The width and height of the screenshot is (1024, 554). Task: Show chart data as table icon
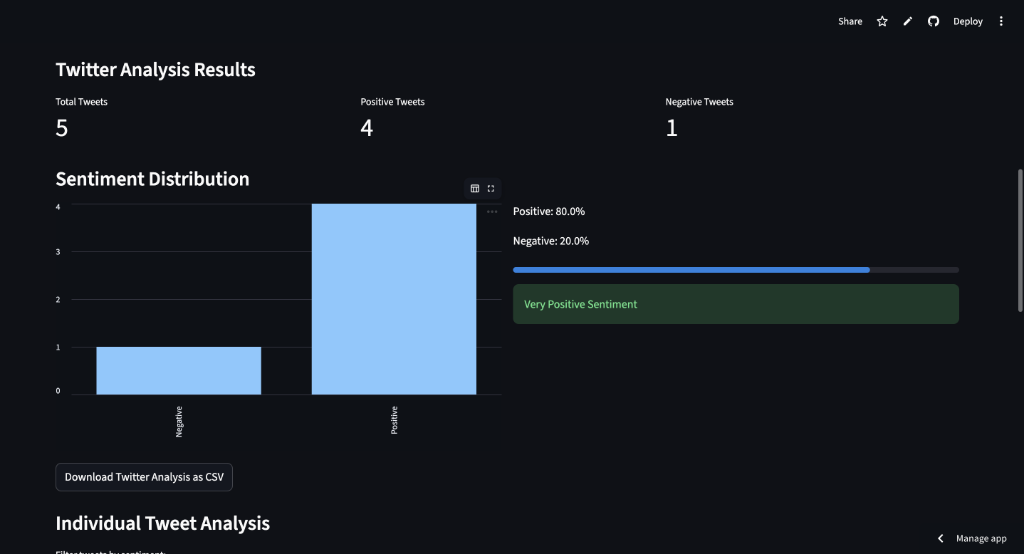pyautogui.click(x=475, y=188)
